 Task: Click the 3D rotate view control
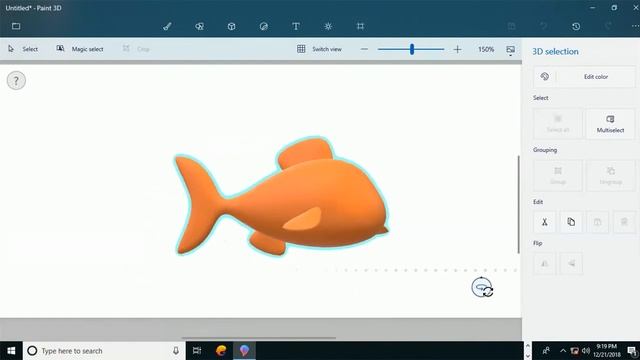[x=482, y=287]
